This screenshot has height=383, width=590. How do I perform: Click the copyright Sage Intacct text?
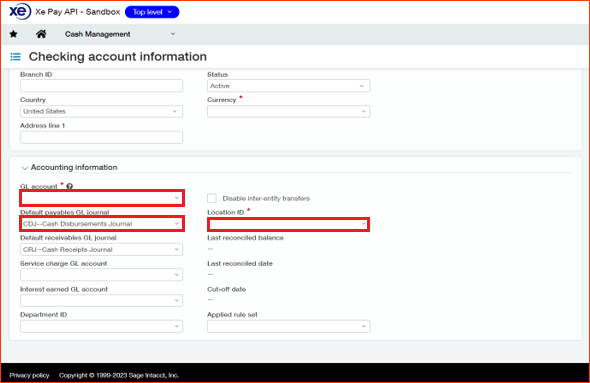(119, 375)
